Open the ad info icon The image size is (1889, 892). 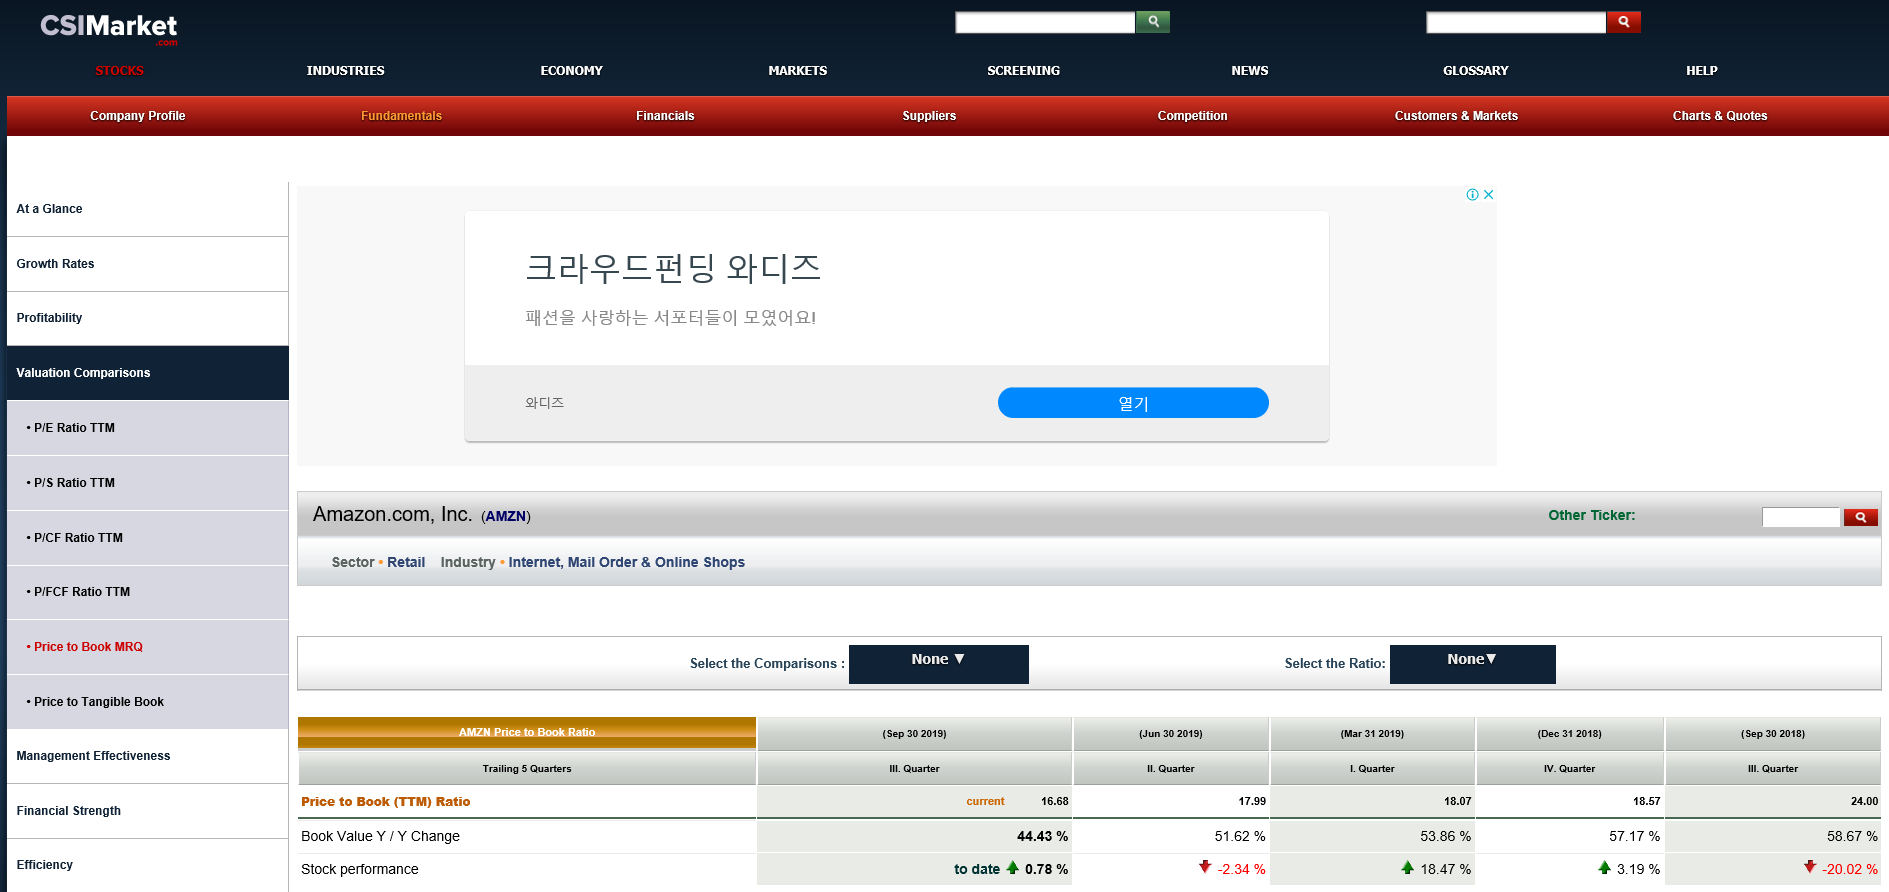coord(1472,195)
